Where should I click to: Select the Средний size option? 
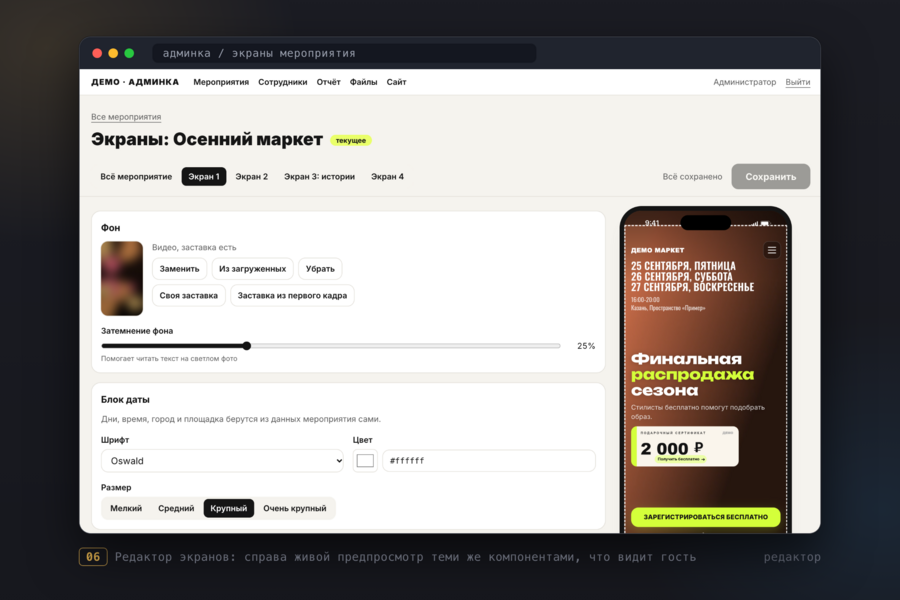176,509
